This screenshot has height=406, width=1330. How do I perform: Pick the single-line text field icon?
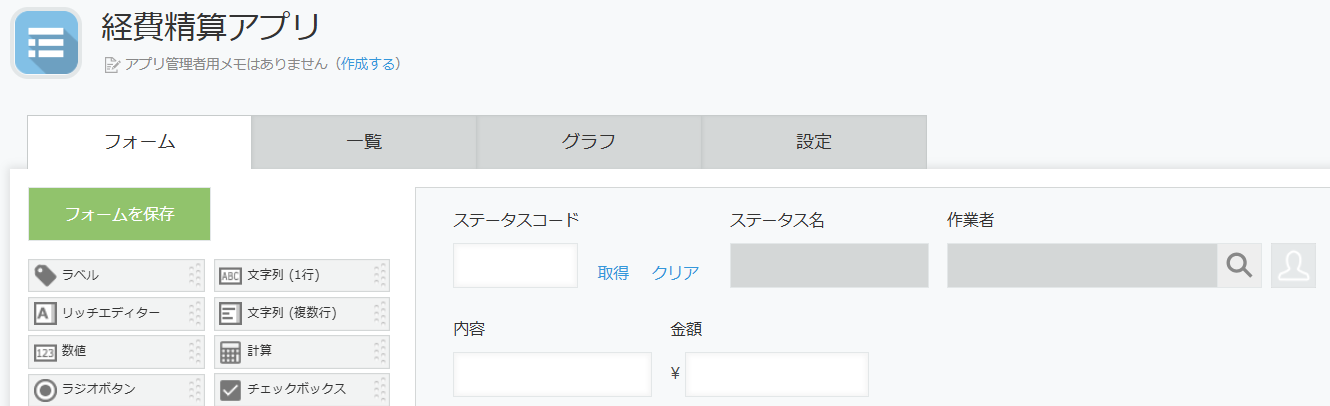click(x=231, y=275)
